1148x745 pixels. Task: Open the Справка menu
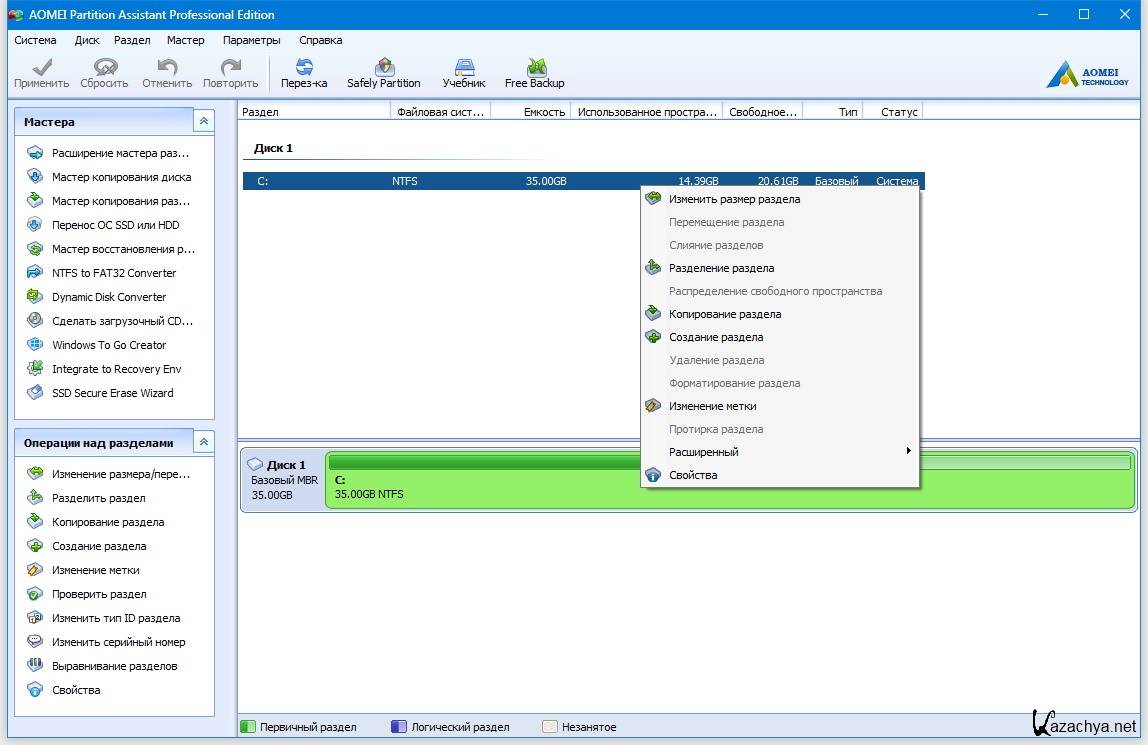tap(320, 40)
